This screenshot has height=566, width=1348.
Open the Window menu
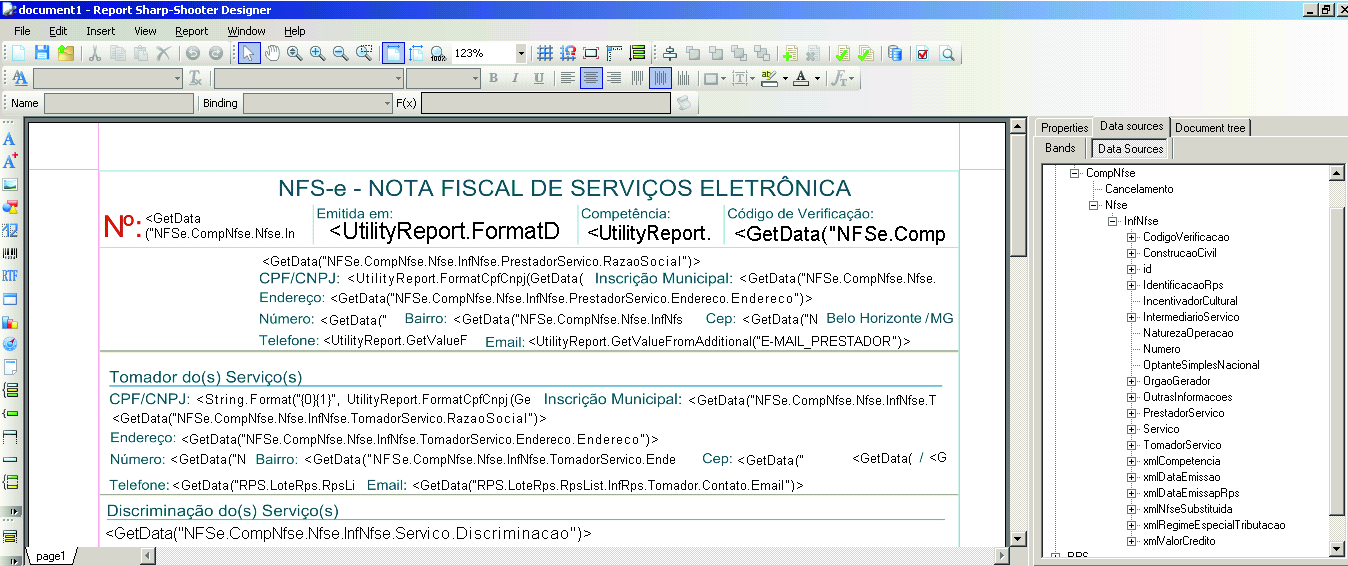coord(246,31)
